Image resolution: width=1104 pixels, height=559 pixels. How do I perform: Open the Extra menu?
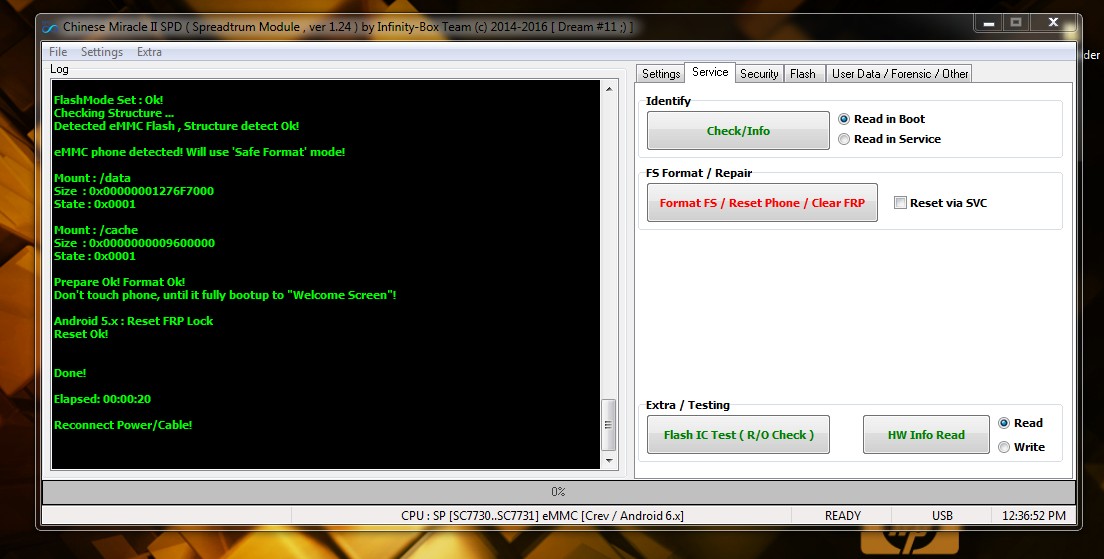pos(149,51)
